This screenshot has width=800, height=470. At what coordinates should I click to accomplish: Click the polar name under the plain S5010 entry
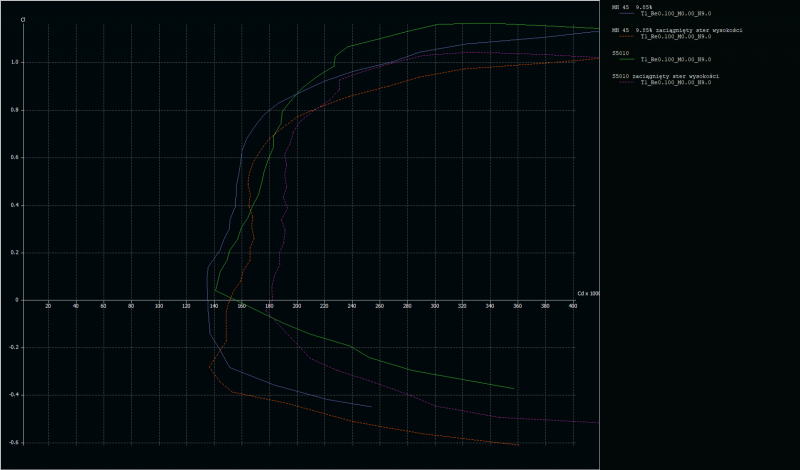click(x=675, y=60)
